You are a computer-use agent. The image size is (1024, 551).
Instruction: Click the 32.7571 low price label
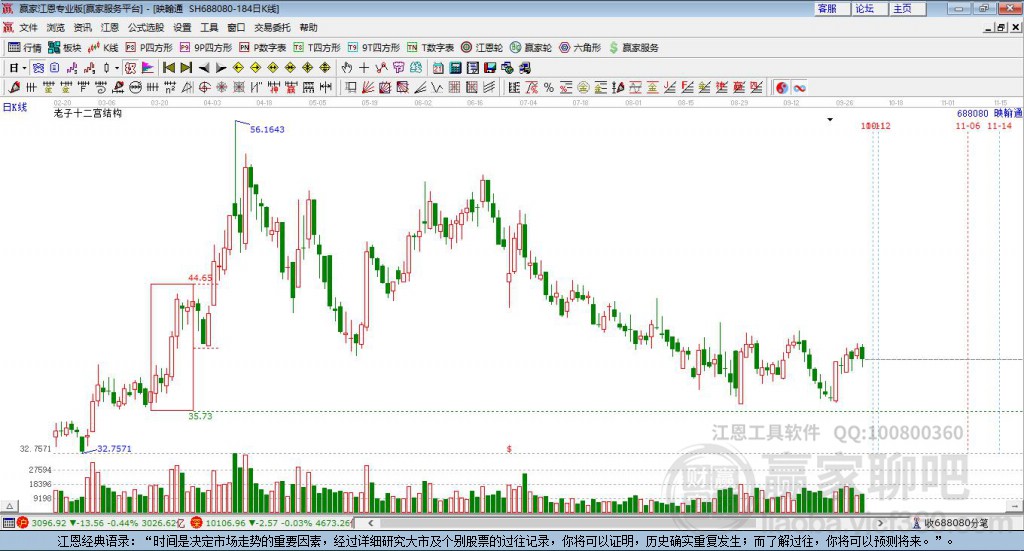point(114,449)
